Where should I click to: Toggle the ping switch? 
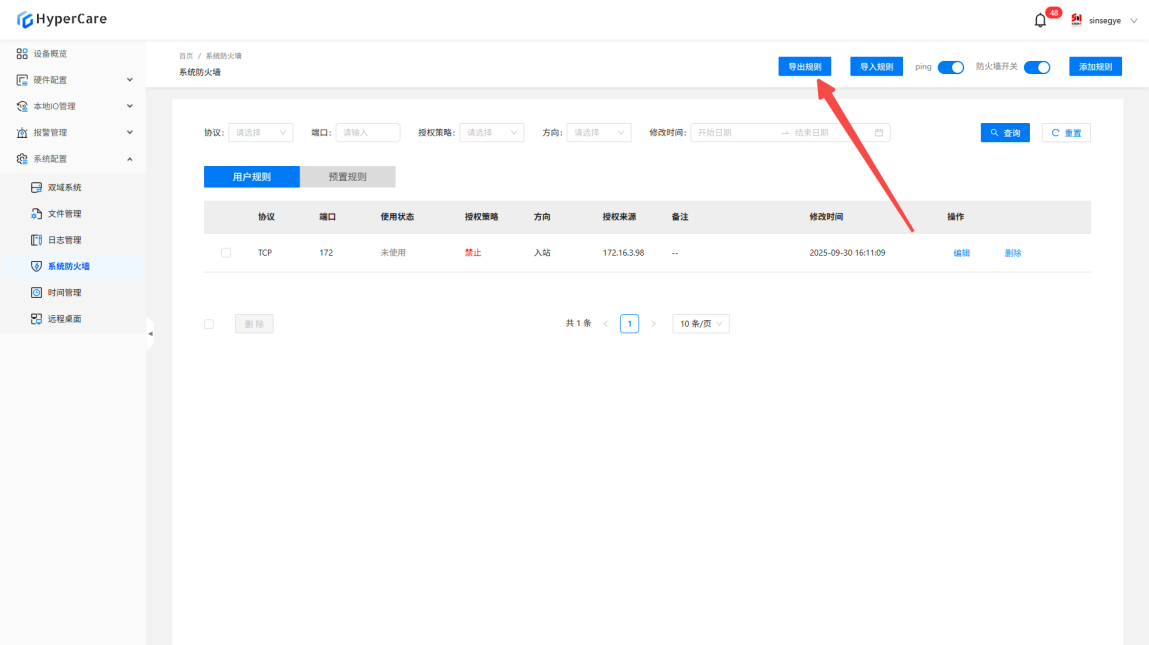tap(950, 67)
